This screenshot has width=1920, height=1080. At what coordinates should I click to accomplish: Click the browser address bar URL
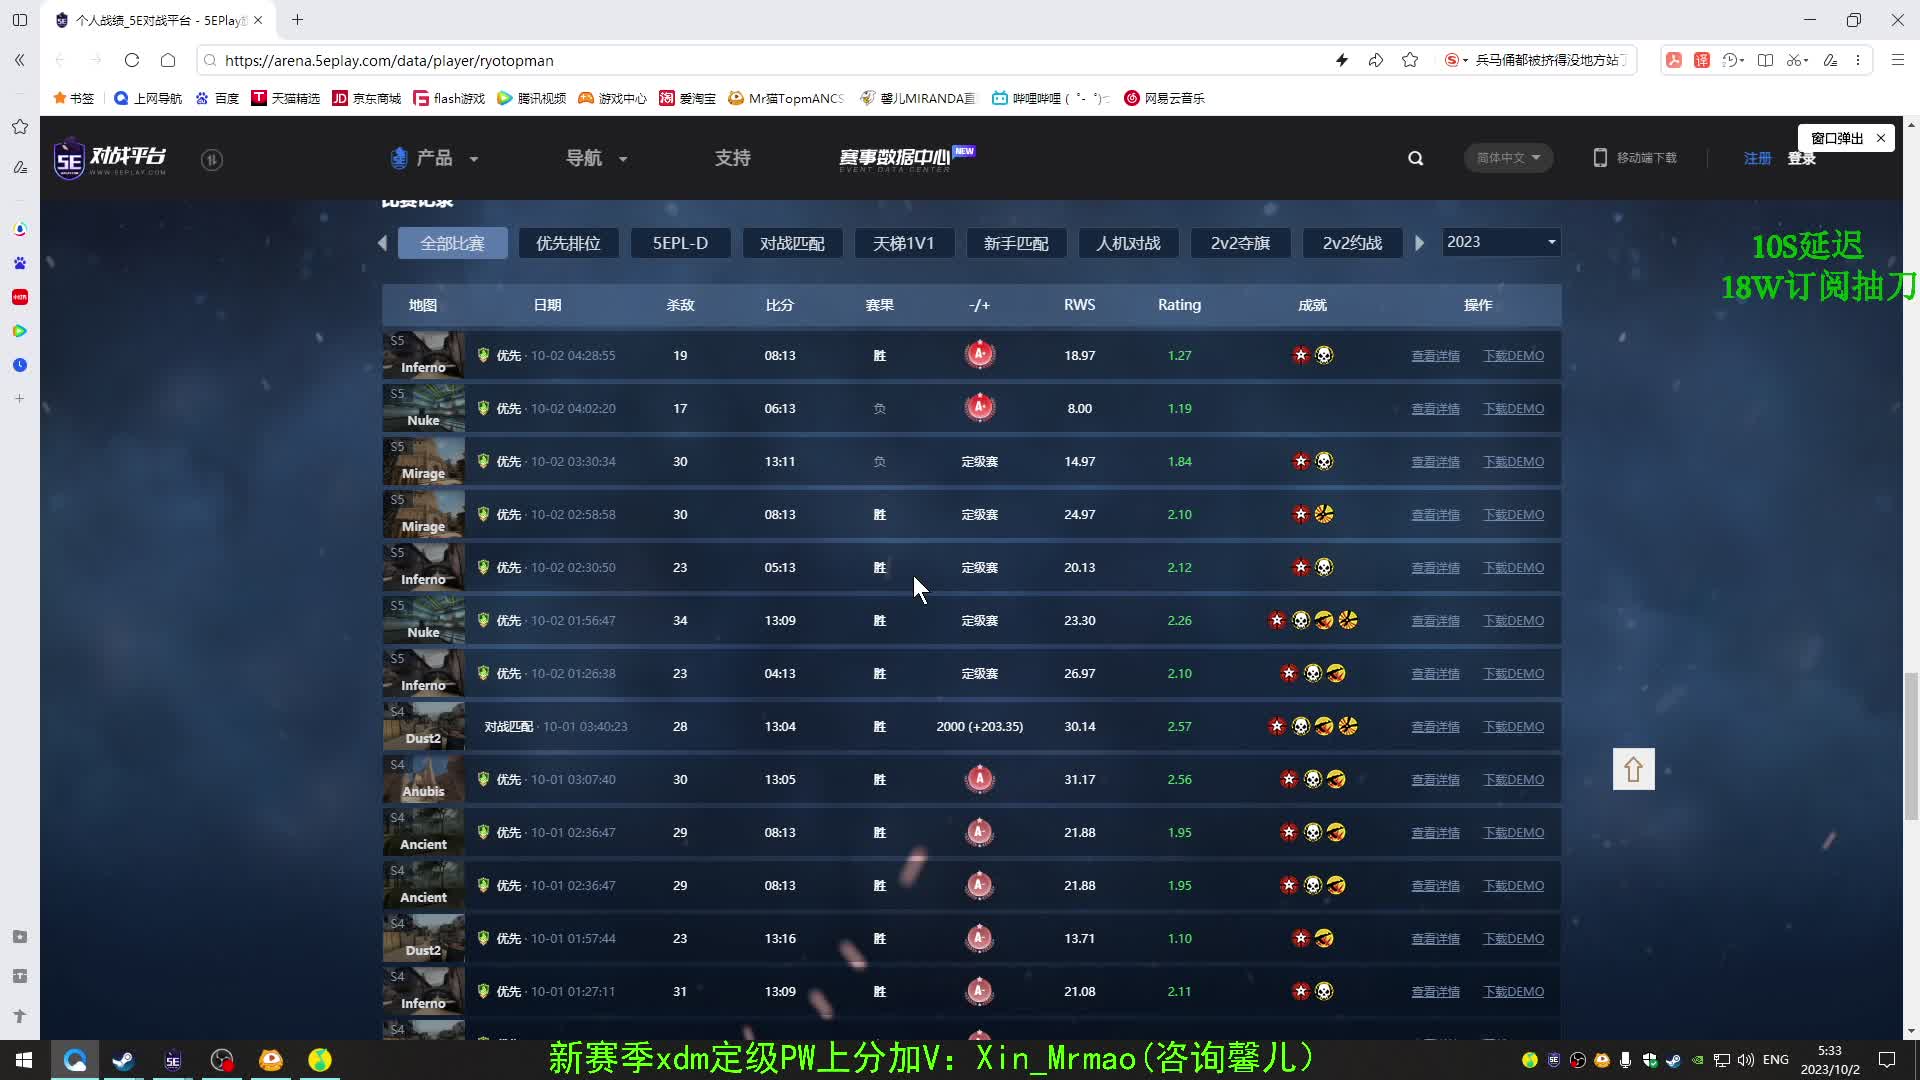(389, 60)
